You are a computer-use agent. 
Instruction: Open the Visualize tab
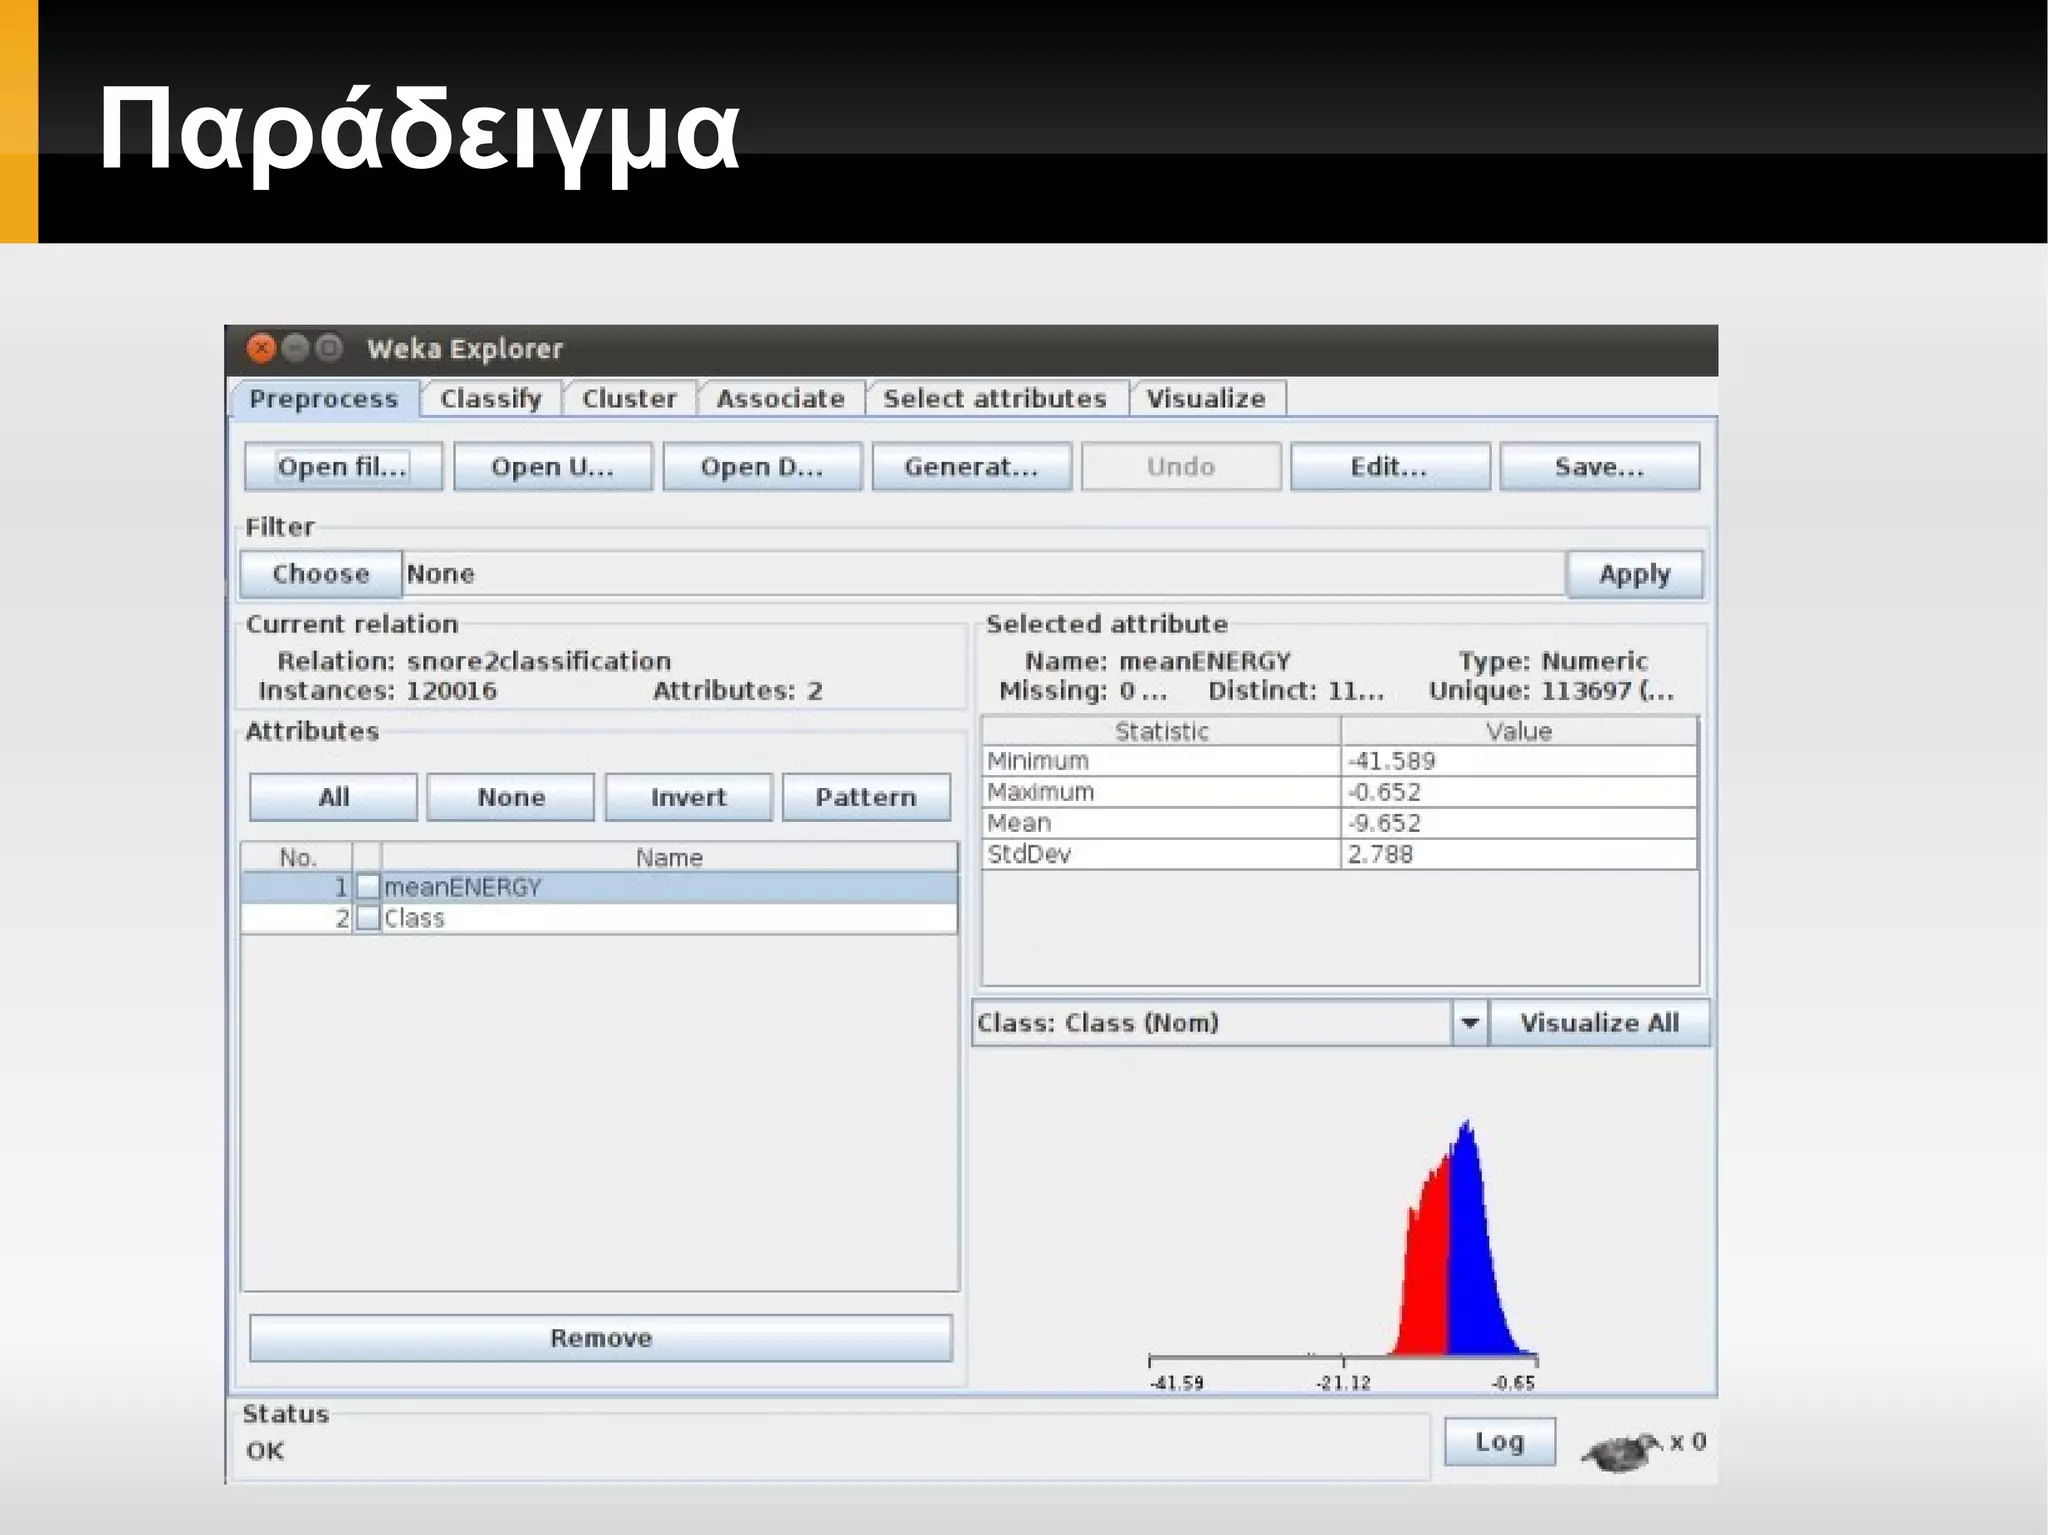click(x=1205, y=399)
